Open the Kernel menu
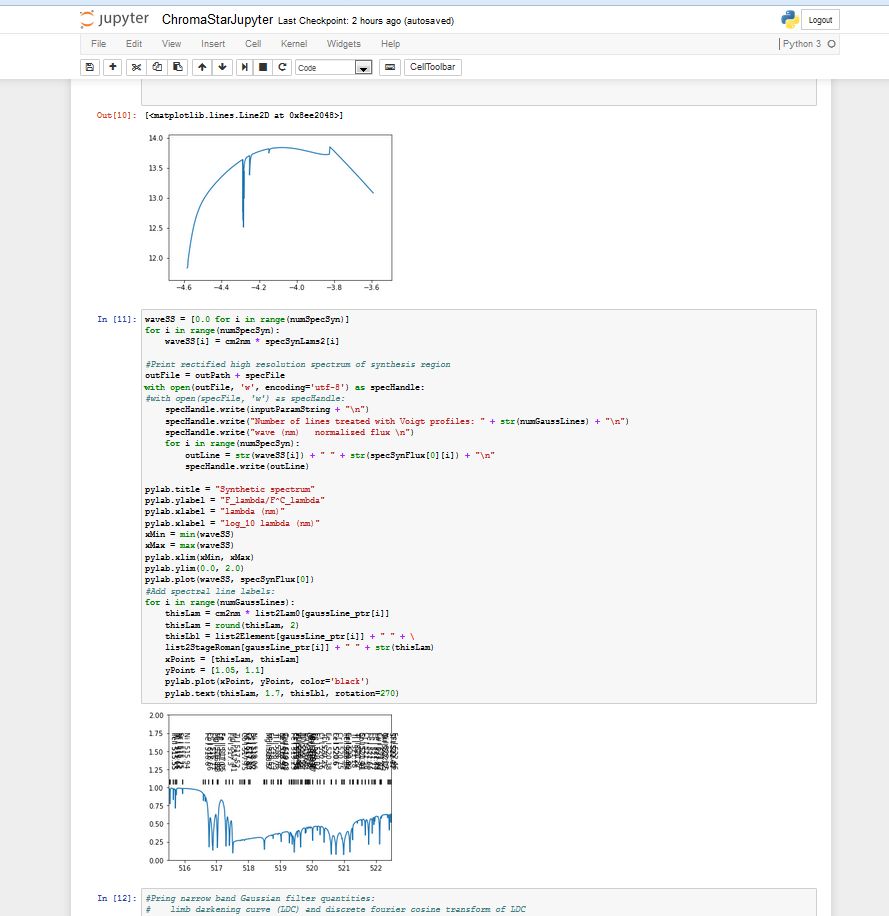This screenshot has height=916, width=889. point(294,44)
